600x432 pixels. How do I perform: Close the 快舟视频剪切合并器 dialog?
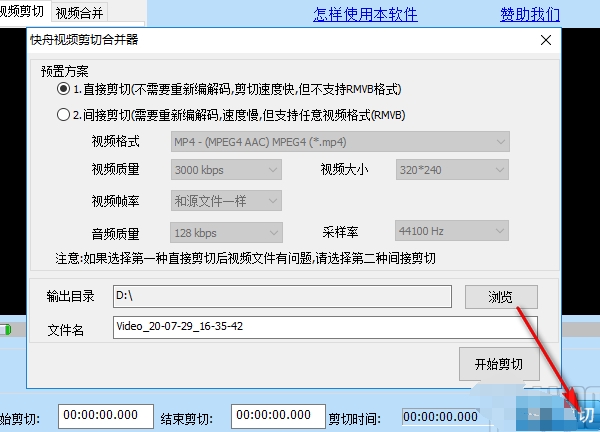coord(545,40)
